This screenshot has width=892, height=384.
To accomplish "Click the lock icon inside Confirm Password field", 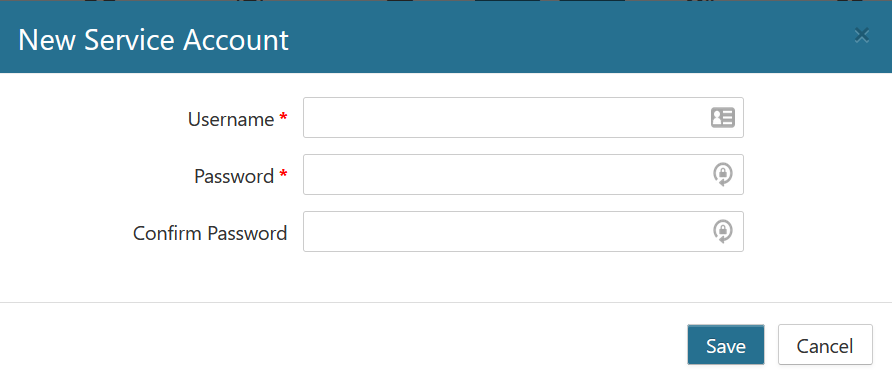I will click(x=722, y=232).
